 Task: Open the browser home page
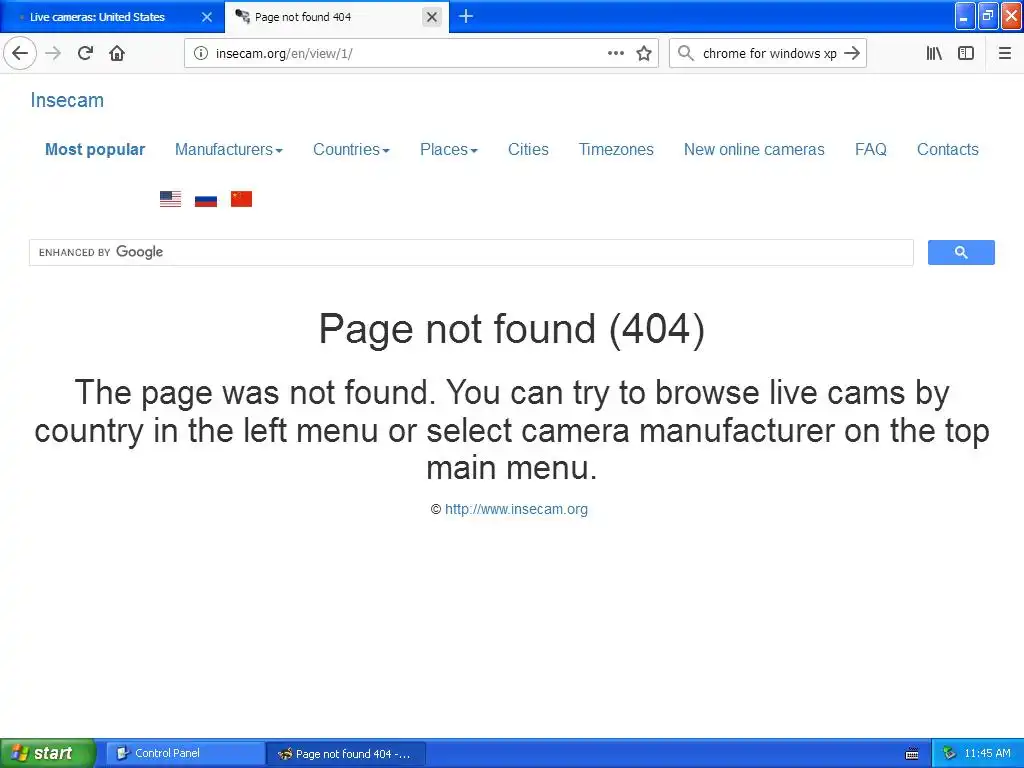[x=117, y=53]
